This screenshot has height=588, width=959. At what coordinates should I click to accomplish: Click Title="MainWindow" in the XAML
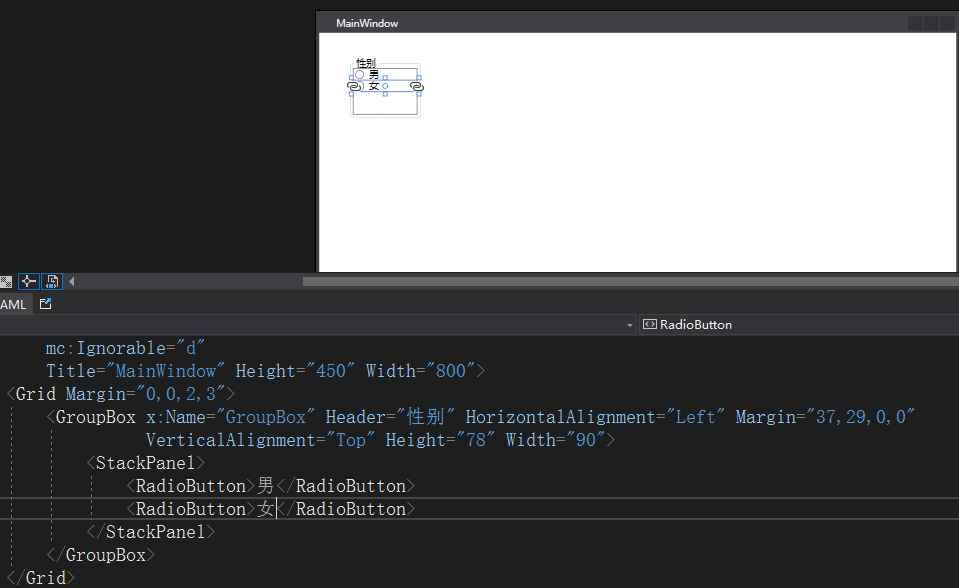click(136, 371)
